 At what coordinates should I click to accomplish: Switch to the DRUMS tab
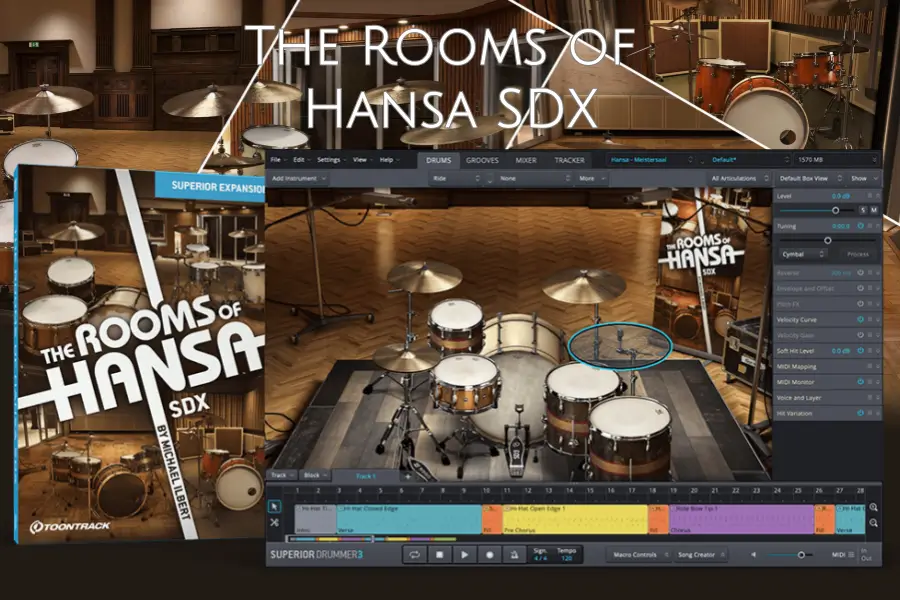coord(439,160)
